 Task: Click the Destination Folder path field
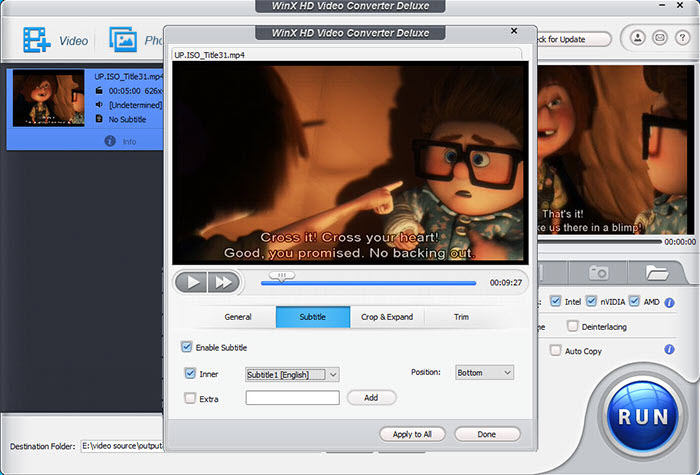[x=121, y=446]
